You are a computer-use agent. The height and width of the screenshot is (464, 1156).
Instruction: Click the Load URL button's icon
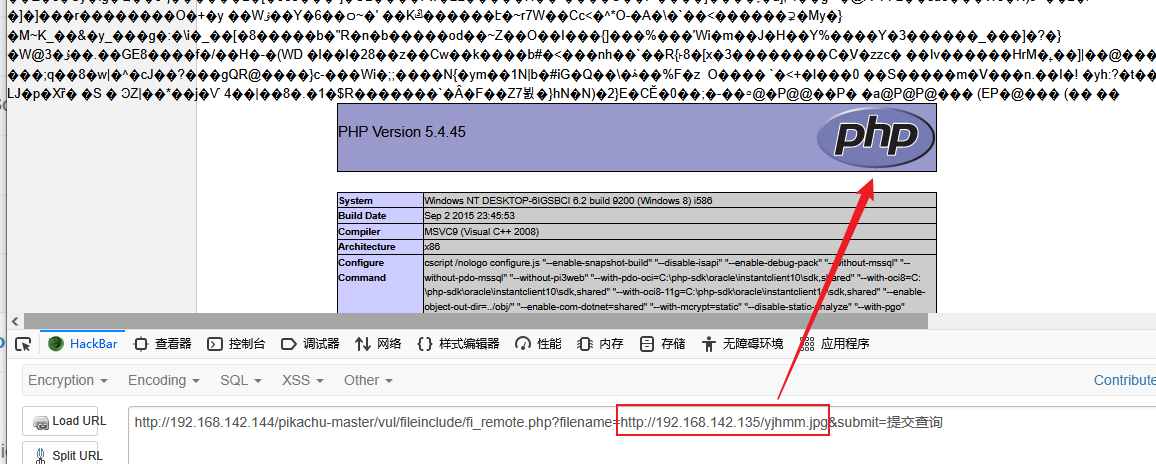41,422
